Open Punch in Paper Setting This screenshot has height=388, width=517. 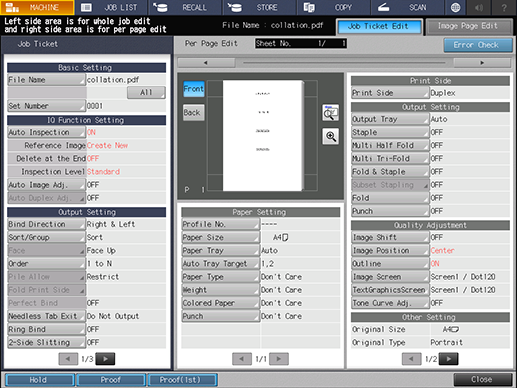tap(220, 316)
